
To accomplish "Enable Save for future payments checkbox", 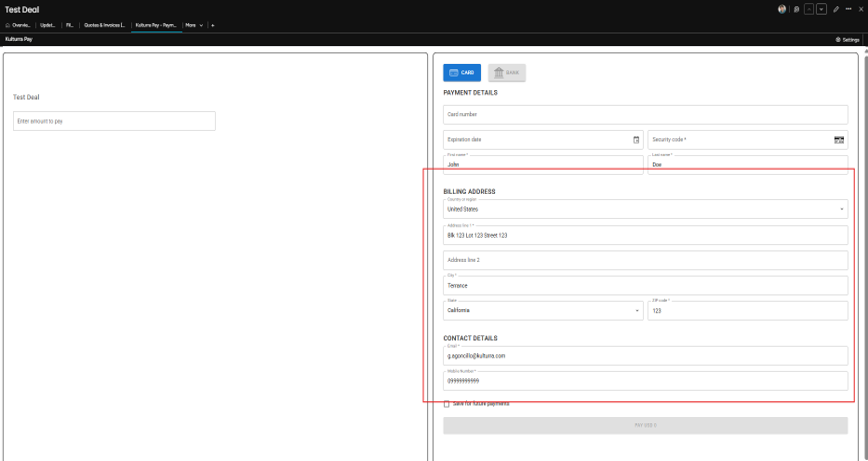I will point(447,404).
